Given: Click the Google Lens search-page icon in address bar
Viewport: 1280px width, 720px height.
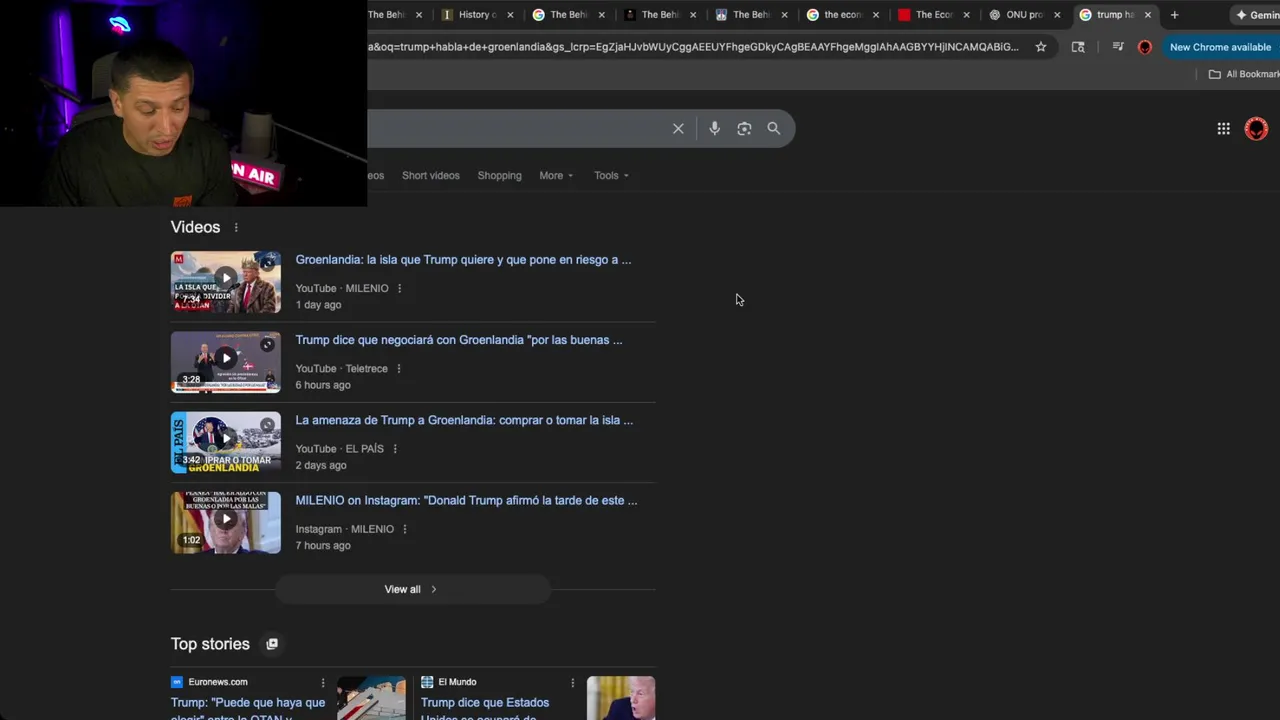Looking at the screenshot, I should (1078, 47).
